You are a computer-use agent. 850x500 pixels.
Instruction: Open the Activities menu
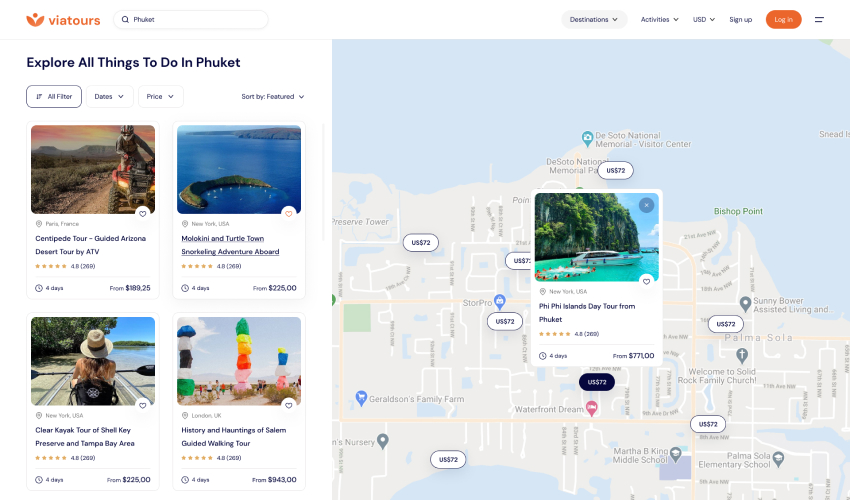659,19
